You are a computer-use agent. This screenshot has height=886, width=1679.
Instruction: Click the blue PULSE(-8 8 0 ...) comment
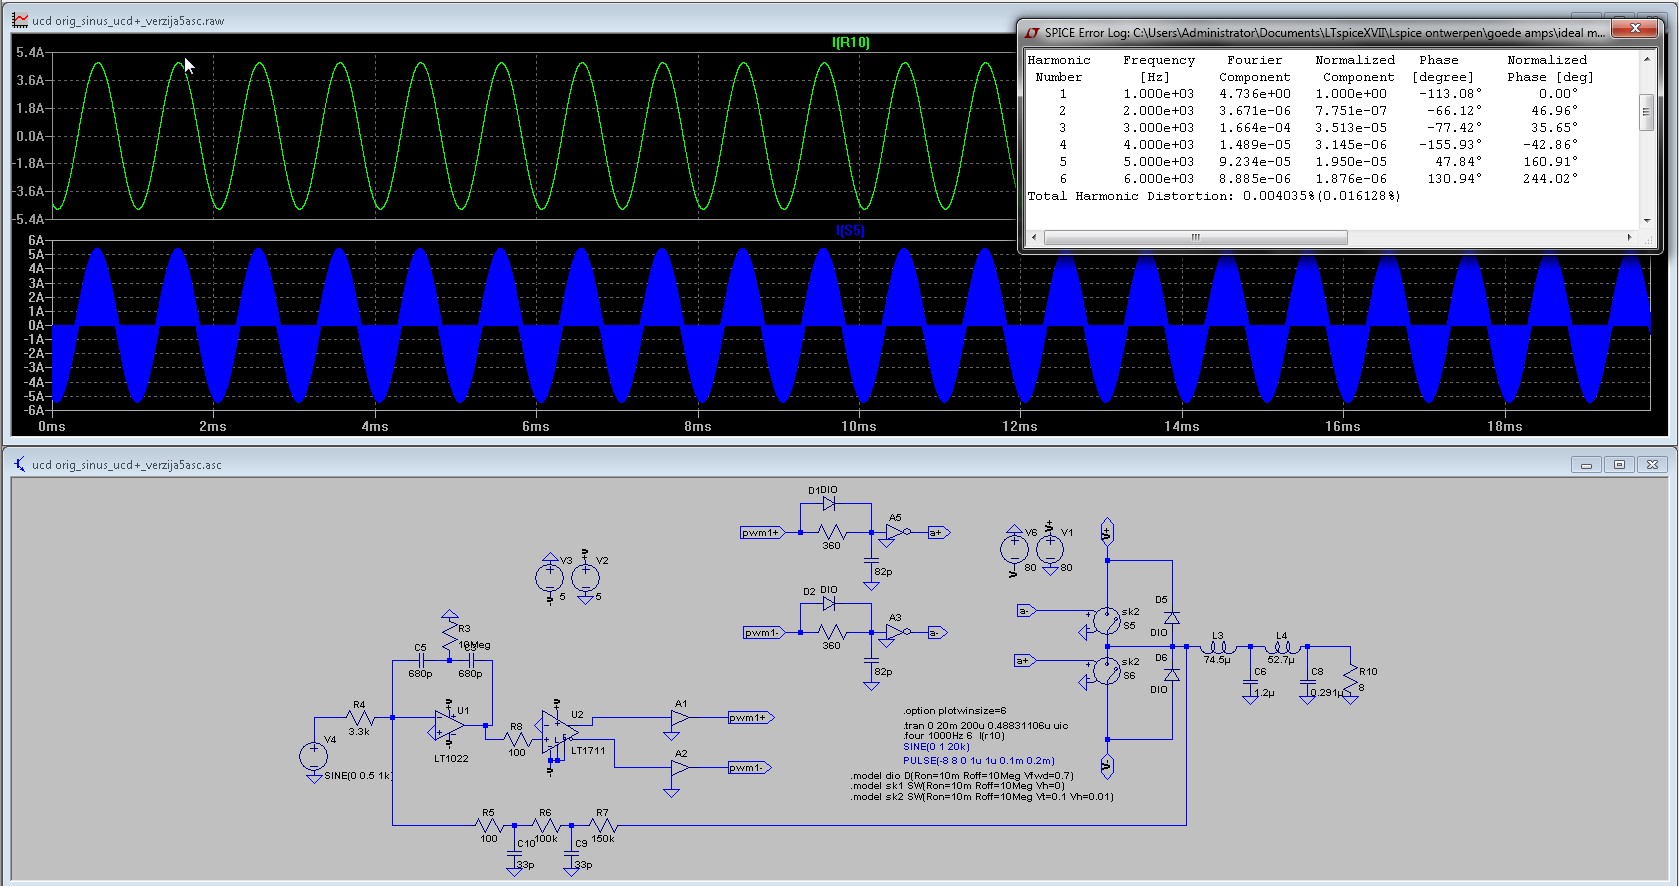point(979,761)
